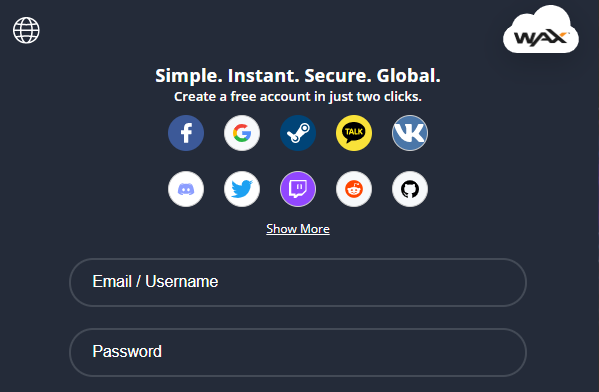The image size is (599, 392).
Task: Log in using Steam
Action: coord(298,133)
